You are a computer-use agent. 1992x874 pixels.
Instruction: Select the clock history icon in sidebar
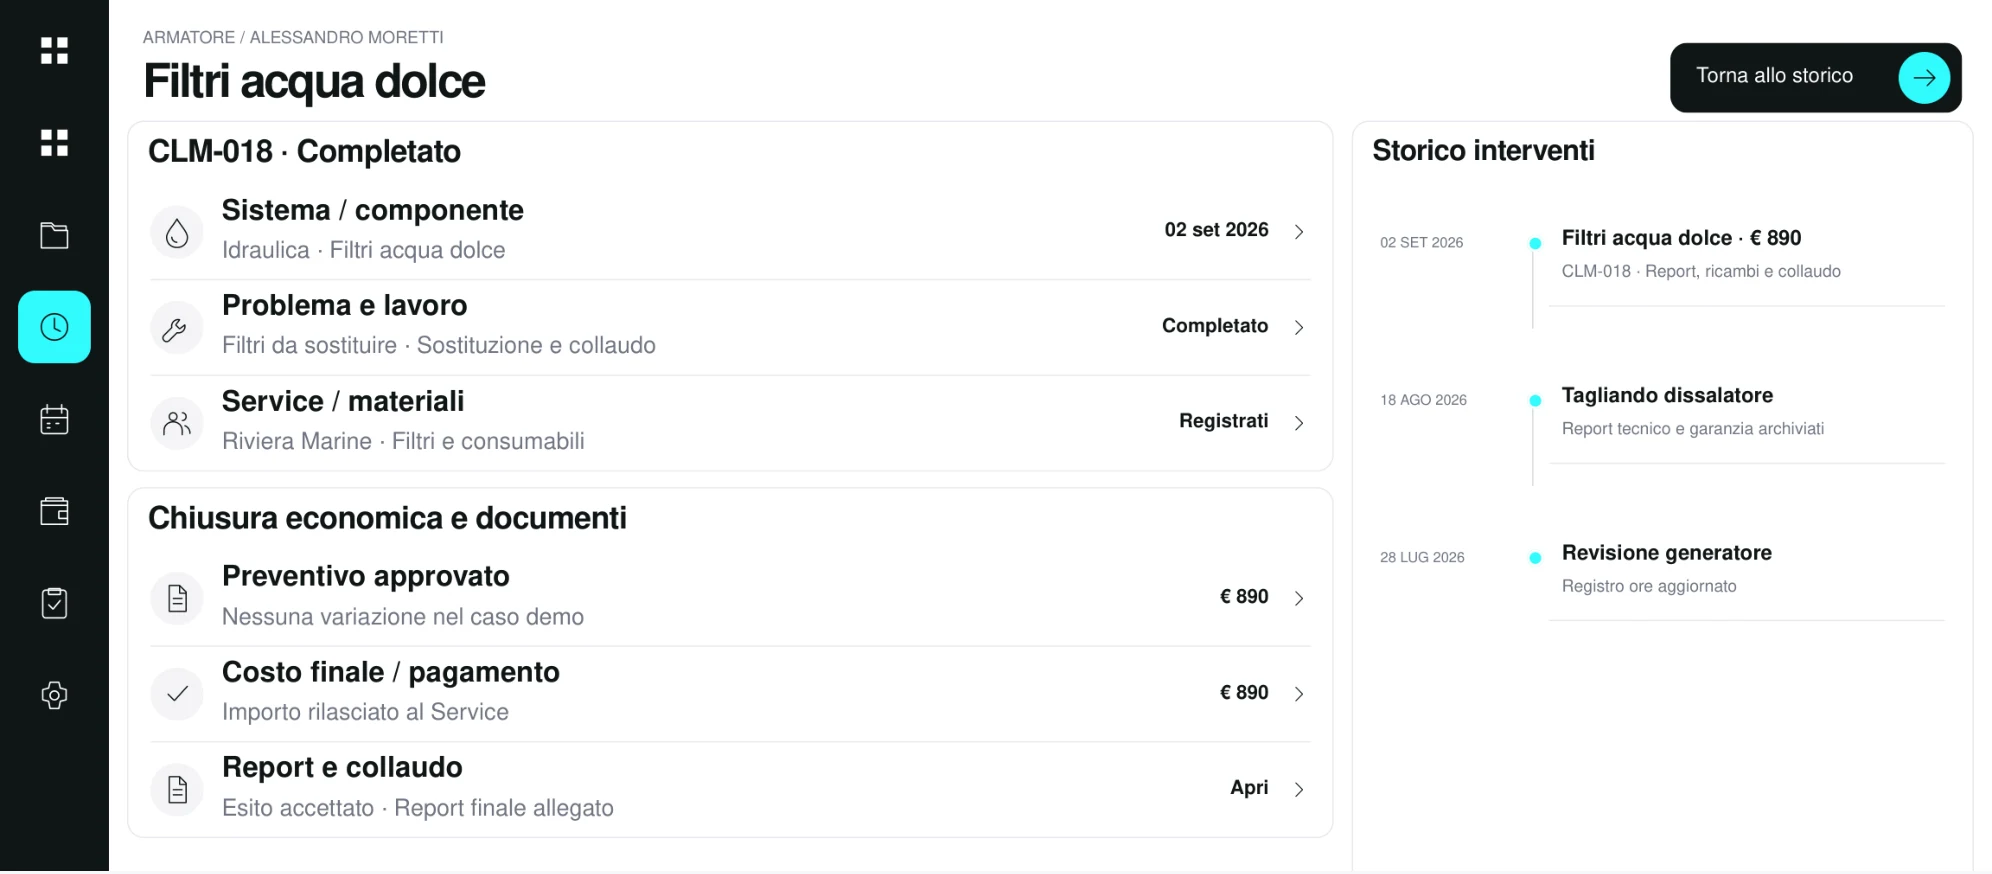tap(54, 327)
